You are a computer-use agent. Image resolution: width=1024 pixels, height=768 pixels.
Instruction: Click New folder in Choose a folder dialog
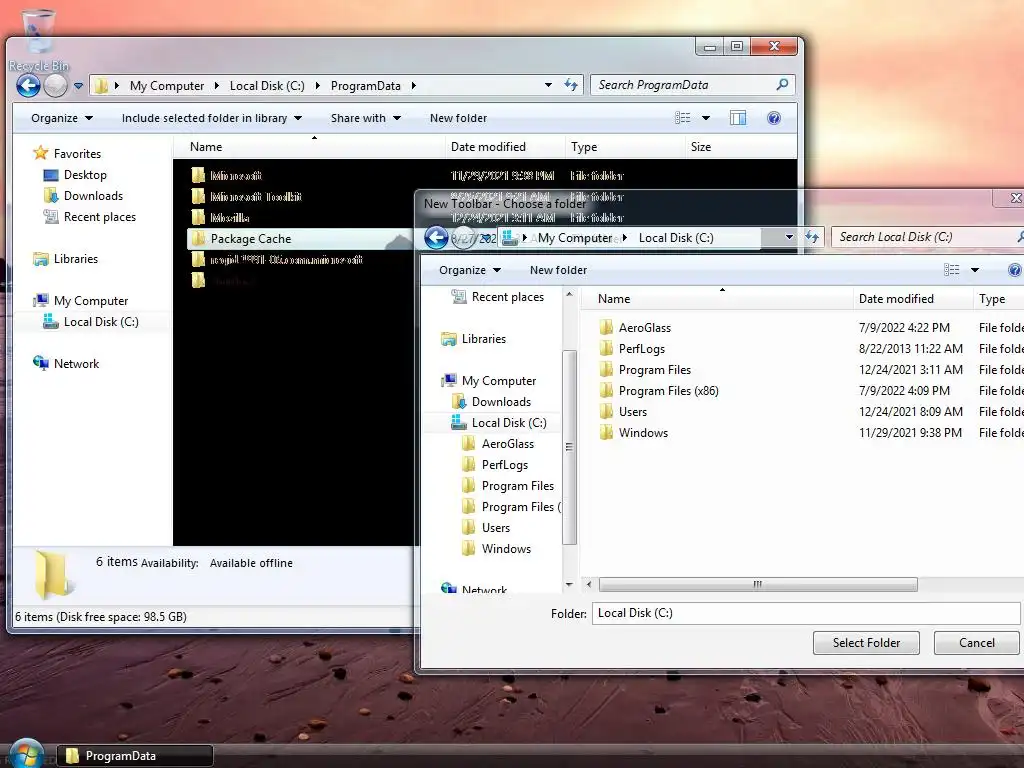click(x=558, y=270)
